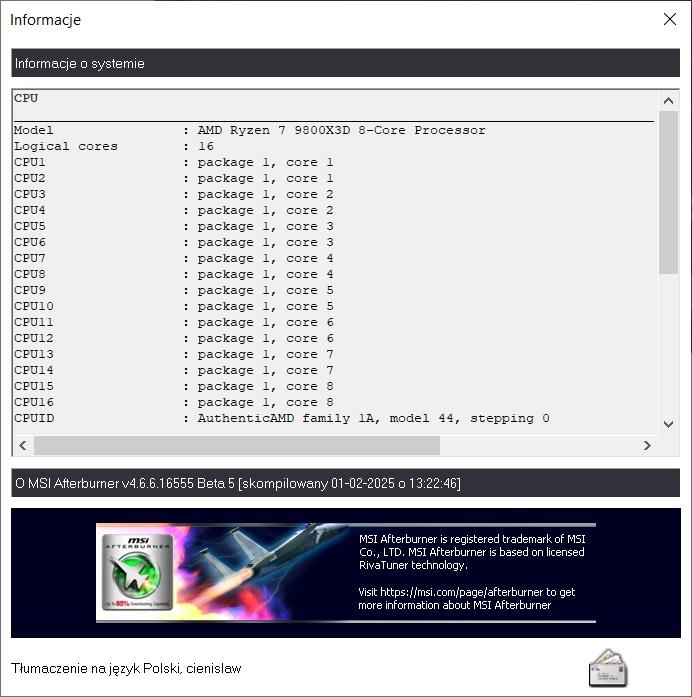The width and height of the screenshot is (692, 697).
Task: Click the horizontal scrollbar thumb
Action: (x=237, y=445)
